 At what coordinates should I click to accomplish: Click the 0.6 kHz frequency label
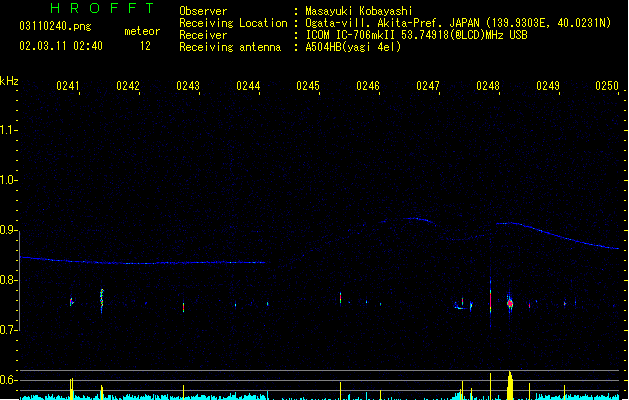tap(8, 380)
